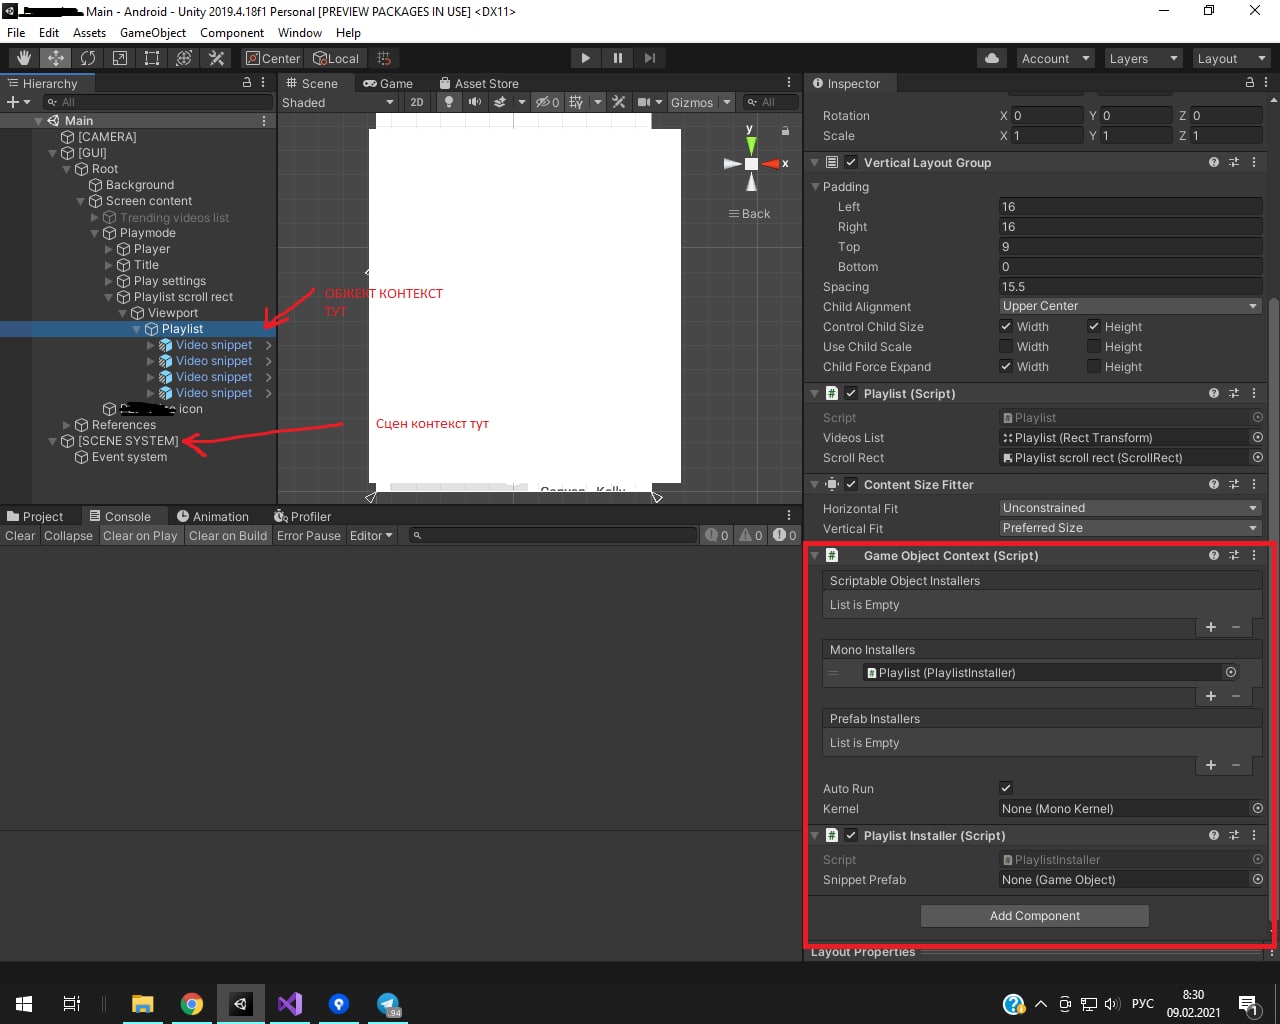Open cloud Collab button
This screenshot has width=1280, height=1024.
[x=991, y=58]
